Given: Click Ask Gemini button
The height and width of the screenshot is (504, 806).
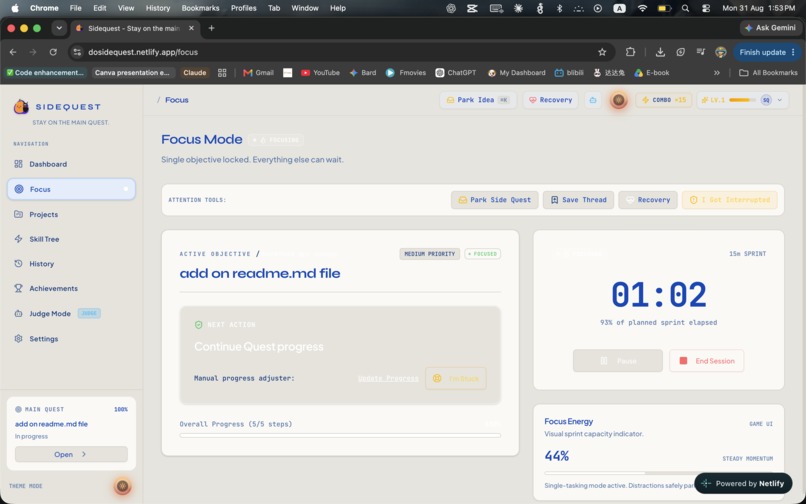Looking at the screenshot, I should point(770,28).
